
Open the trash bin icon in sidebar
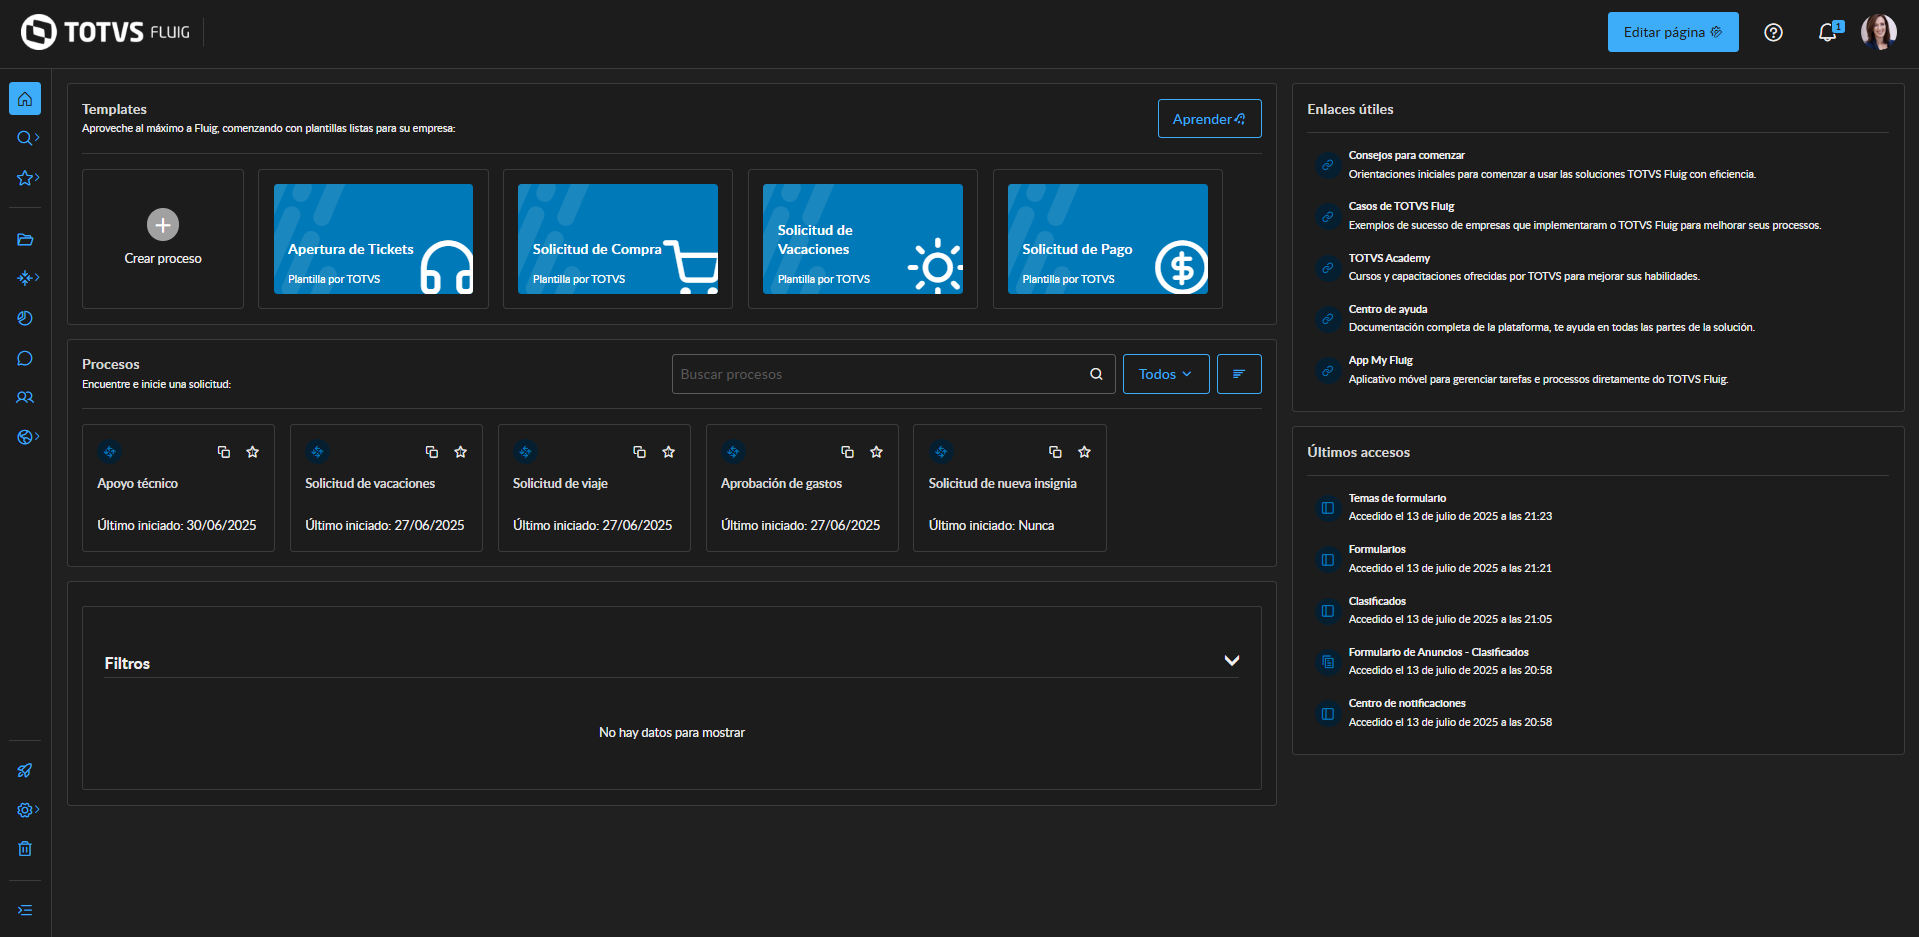25,849
